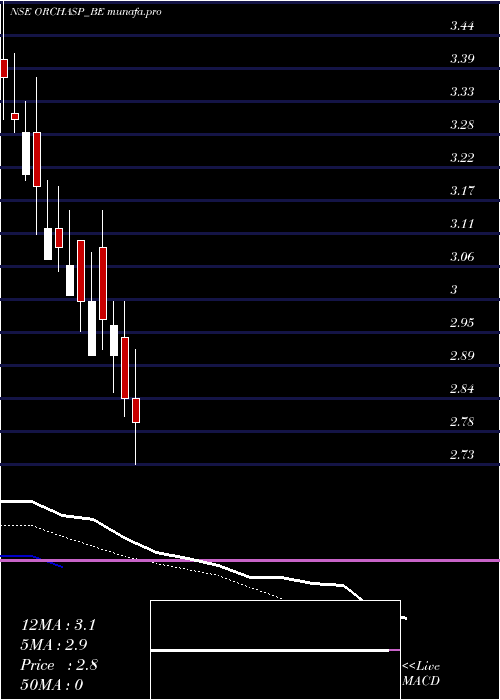Click the short blue moving average line
Screen dimensions: 500x700
31,560
